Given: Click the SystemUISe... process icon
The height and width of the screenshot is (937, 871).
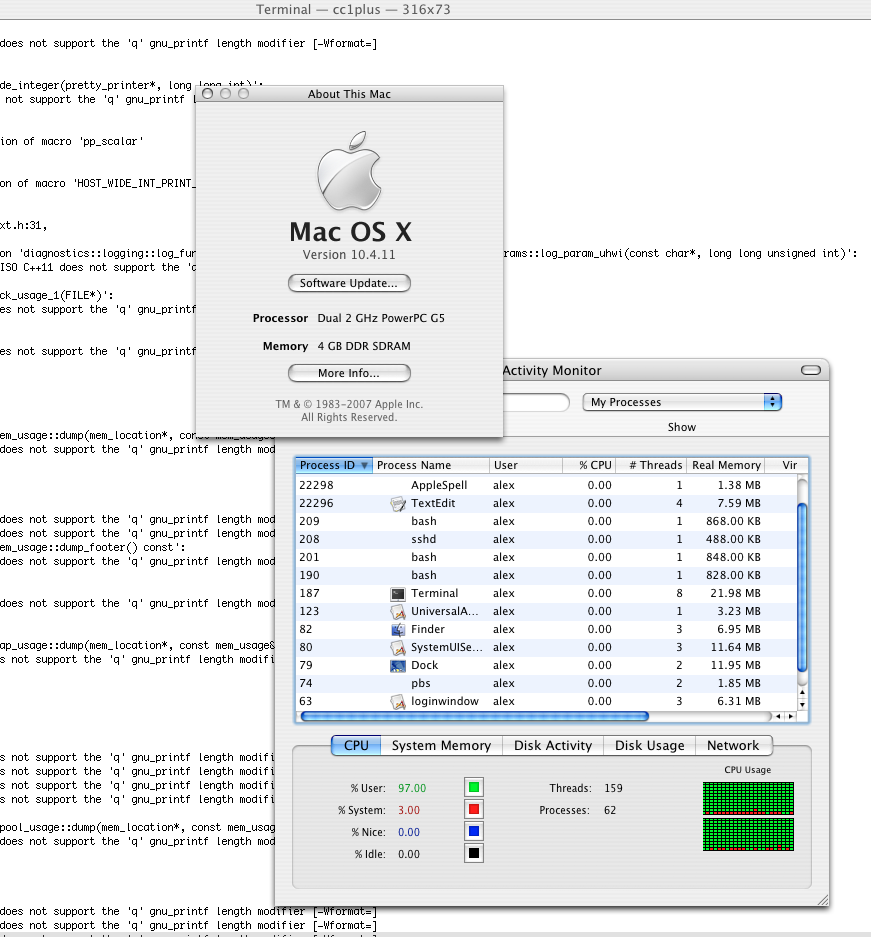Looking at the screenshot, I should pos(398,647).
